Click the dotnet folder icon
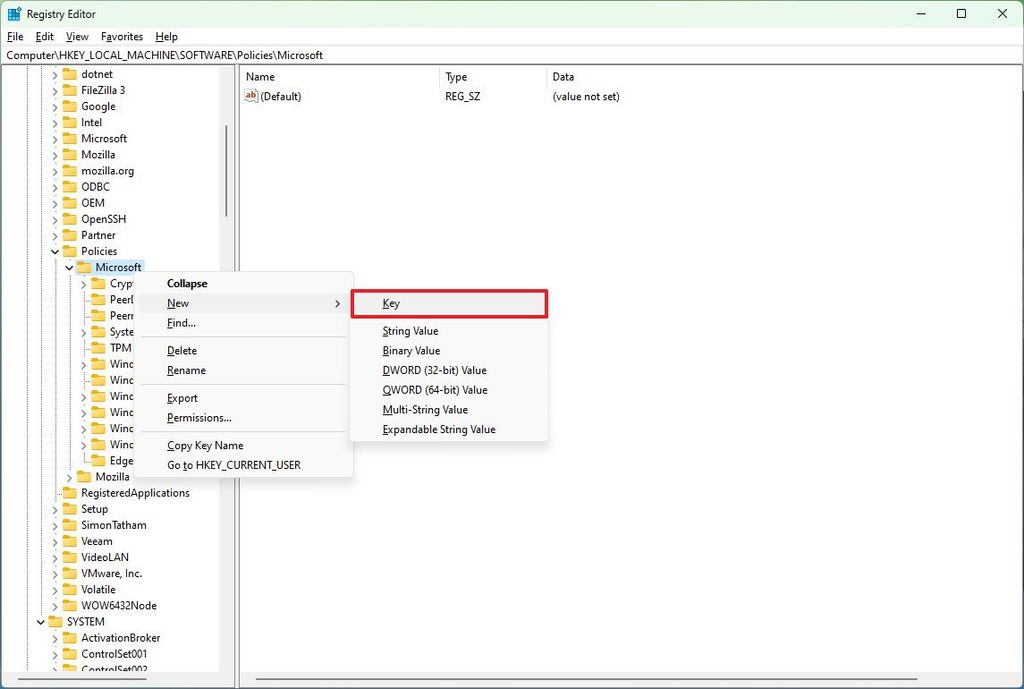Screen dimensions: 1024x689 coord(70,74)
